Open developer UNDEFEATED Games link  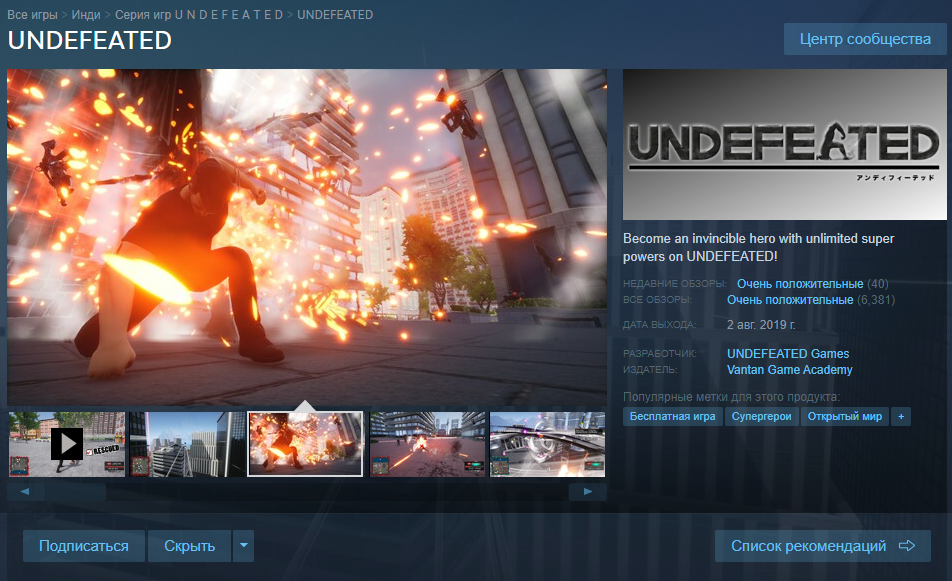tap(788, 353)
